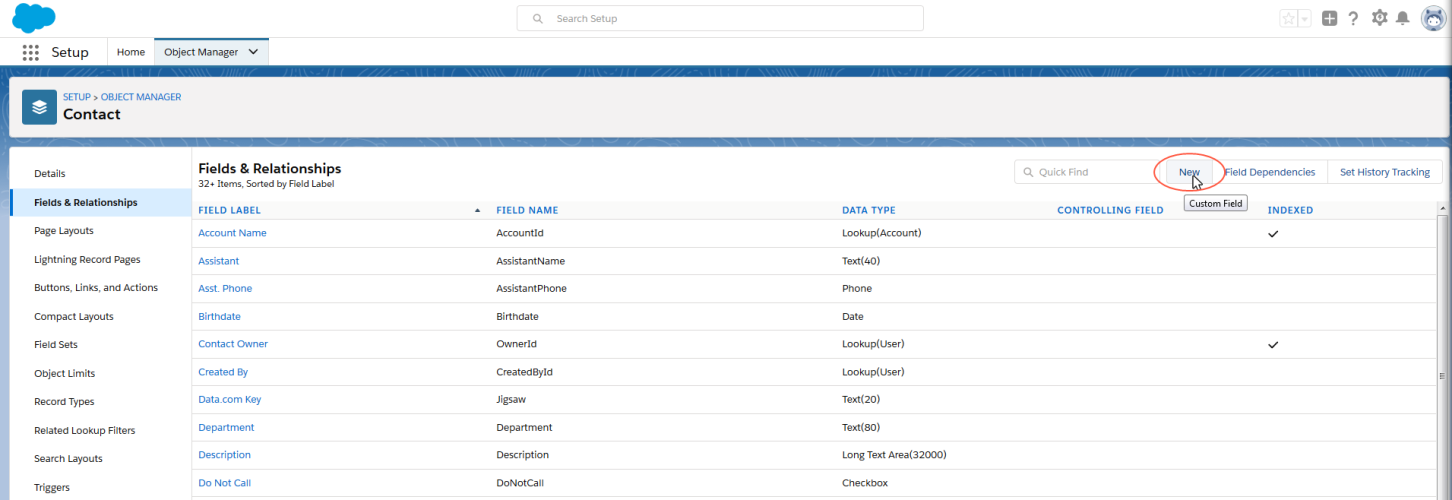
Task: Switch to the Home tab
Action: click(131, 52)
